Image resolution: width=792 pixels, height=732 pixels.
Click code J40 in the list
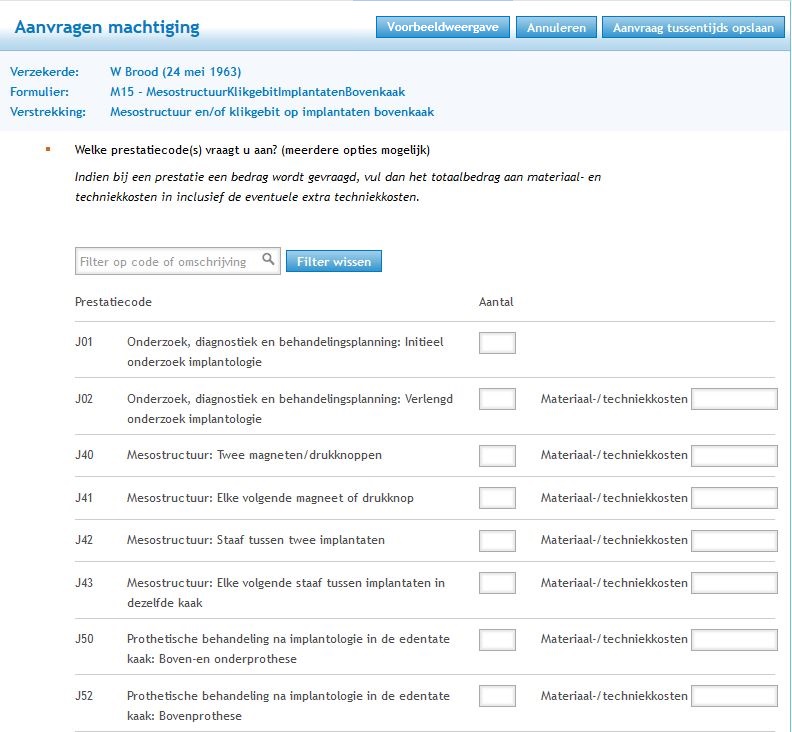pyautogui.click(x=84, y=455)
